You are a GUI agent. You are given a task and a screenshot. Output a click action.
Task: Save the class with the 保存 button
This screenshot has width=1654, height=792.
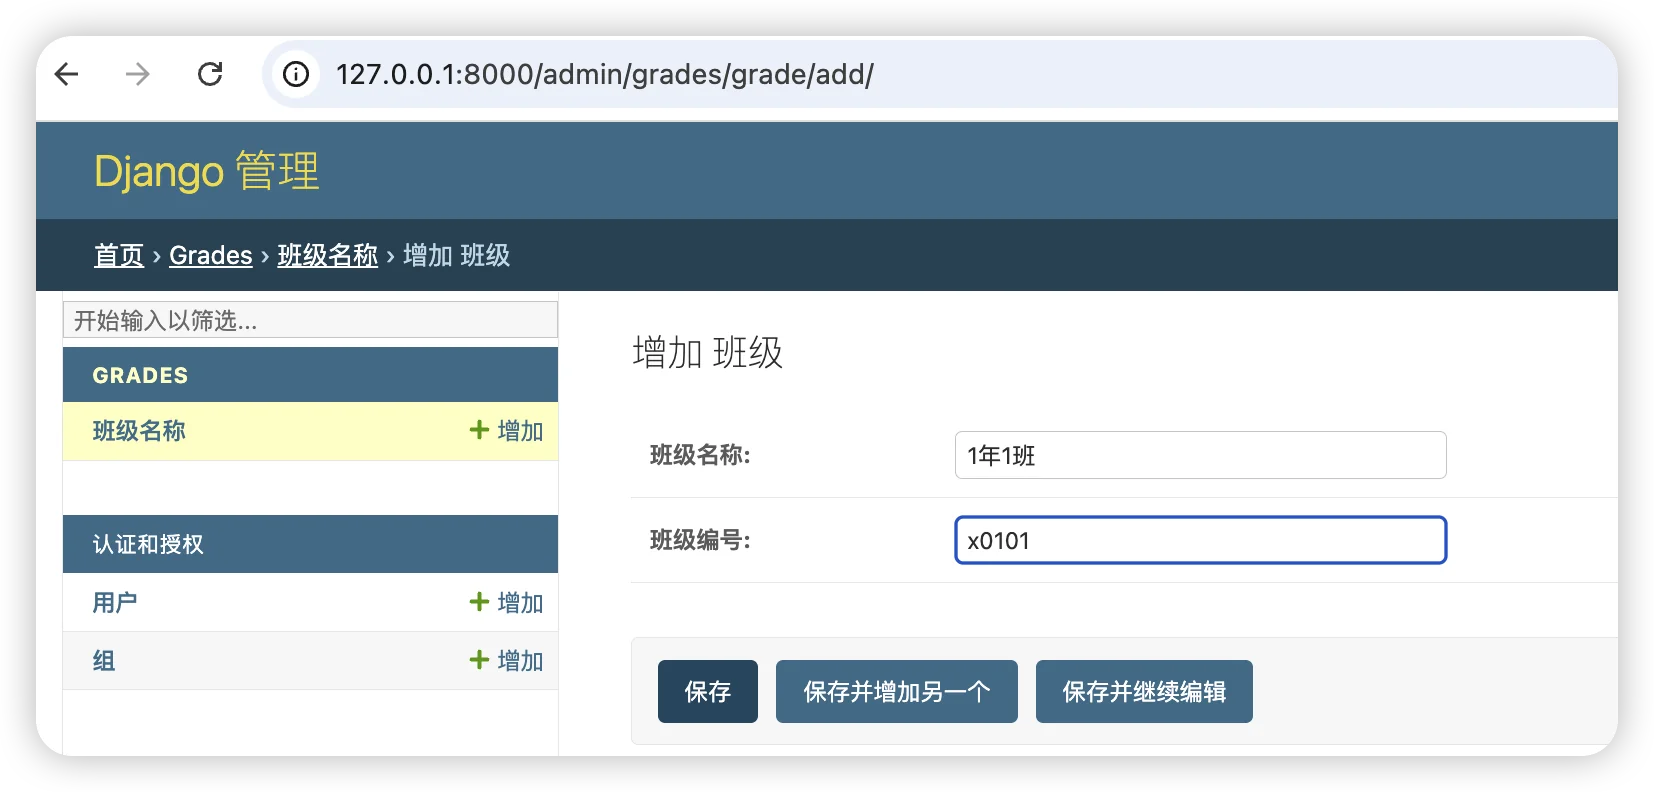tap(708, 691)
